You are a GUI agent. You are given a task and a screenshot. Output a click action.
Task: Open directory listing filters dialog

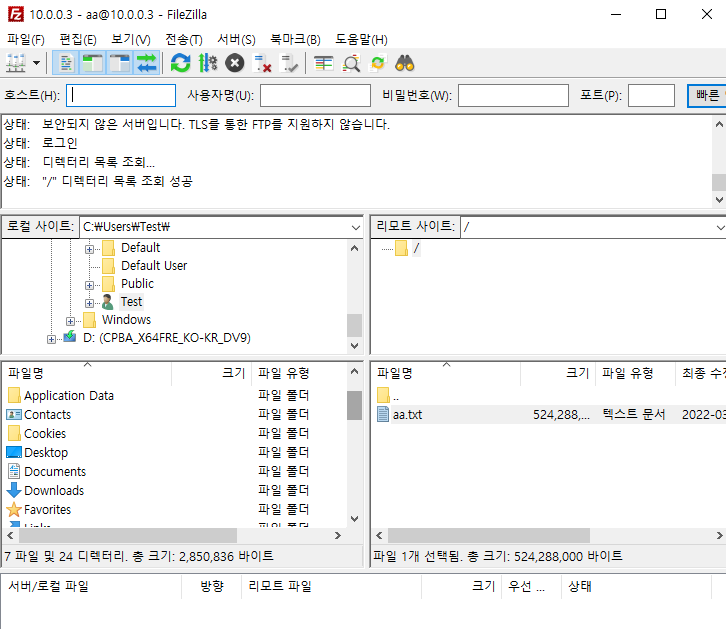pyautogui.click(x=324, y=63)
